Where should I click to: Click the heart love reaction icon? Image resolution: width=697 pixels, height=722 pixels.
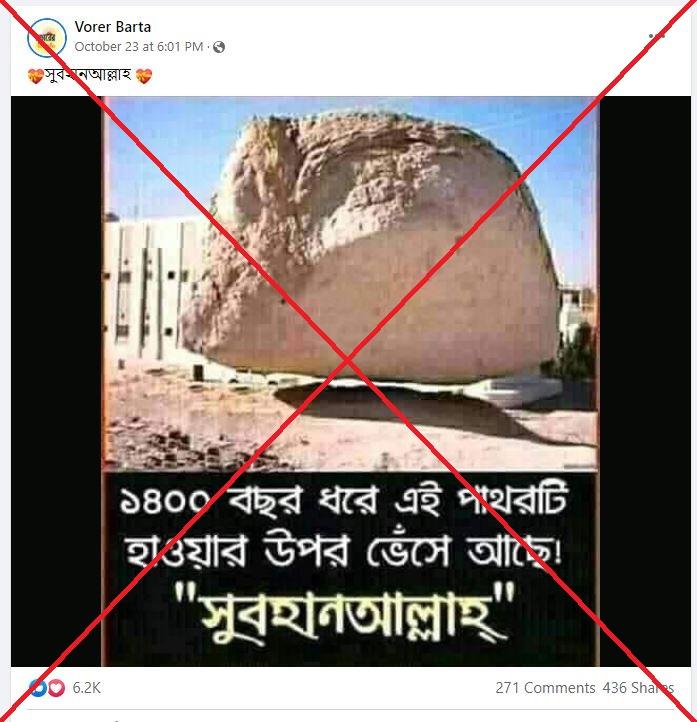(56, 688)
